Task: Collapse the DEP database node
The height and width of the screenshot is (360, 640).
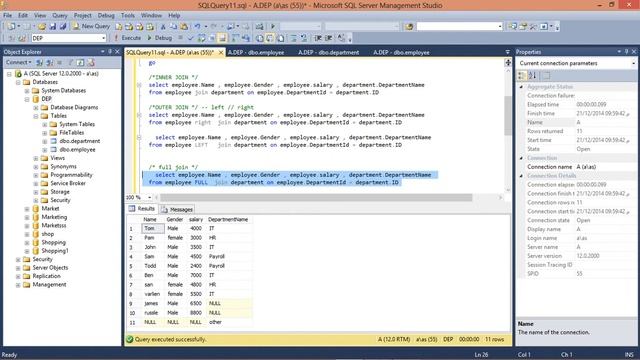Action: [27, 99]
